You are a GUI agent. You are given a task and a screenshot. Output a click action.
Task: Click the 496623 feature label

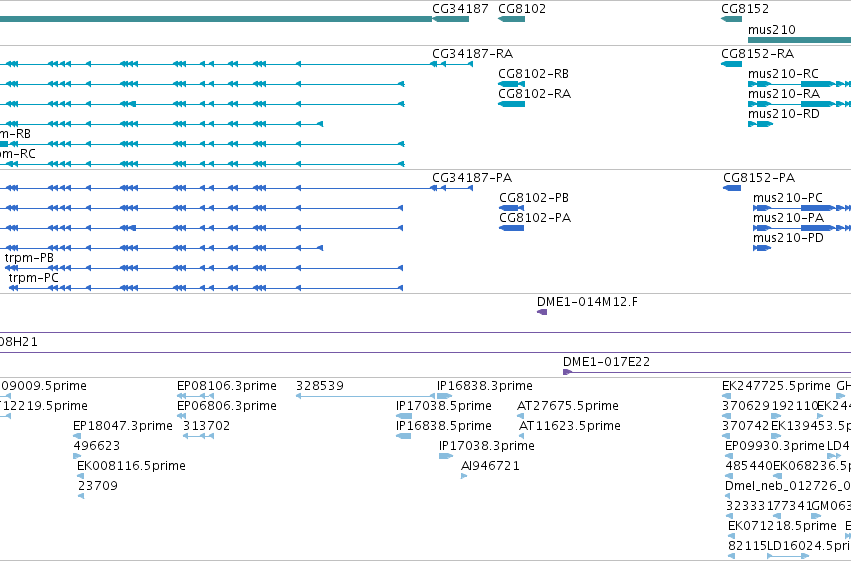click(x=97, y=447)
